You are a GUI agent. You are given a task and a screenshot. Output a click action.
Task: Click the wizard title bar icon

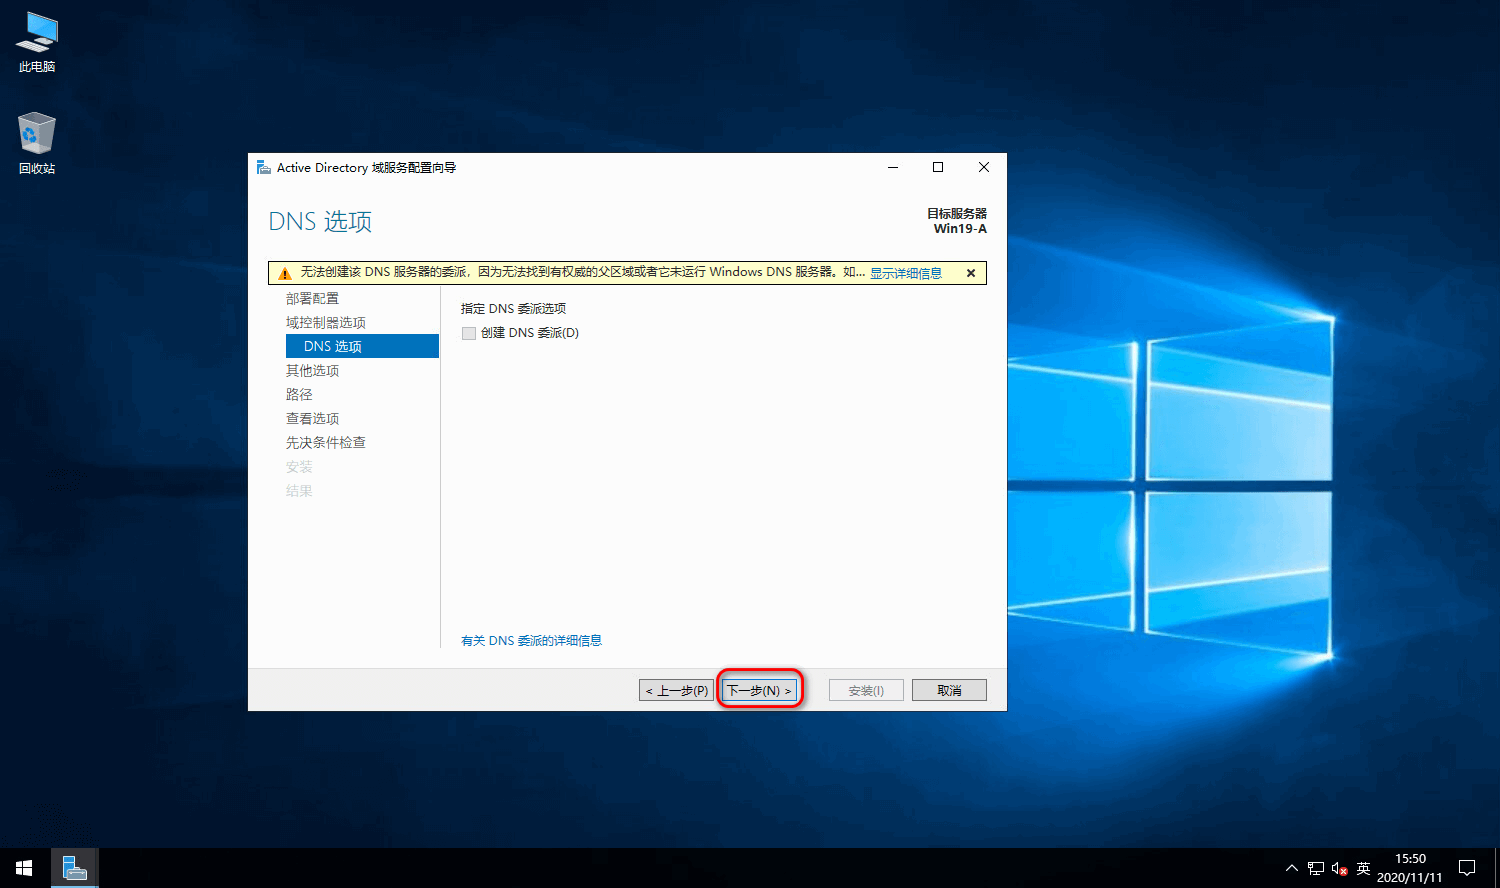264,167
